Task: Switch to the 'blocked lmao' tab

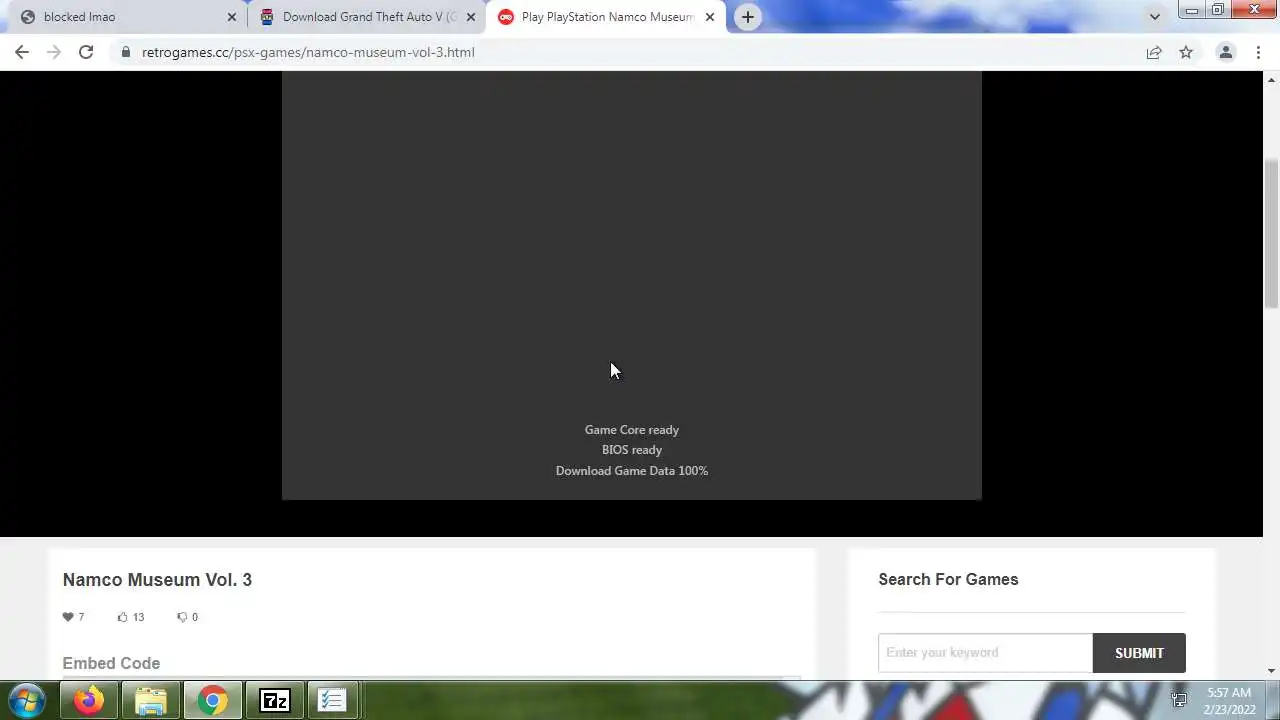Action: pyautogui.click(x=127, y=17)
